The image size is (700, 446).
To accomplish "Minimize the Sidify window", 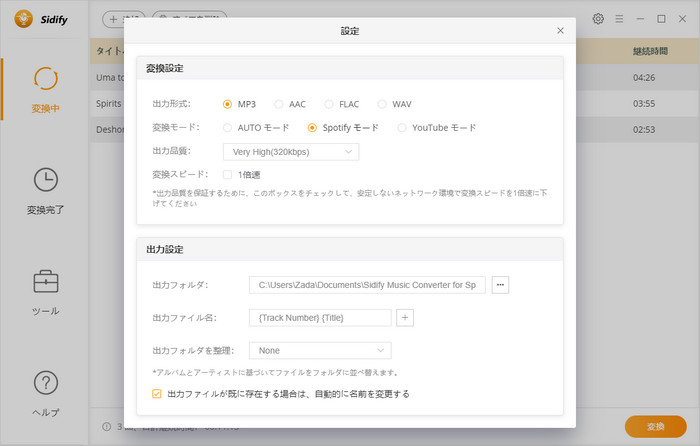I will point(640,19).
